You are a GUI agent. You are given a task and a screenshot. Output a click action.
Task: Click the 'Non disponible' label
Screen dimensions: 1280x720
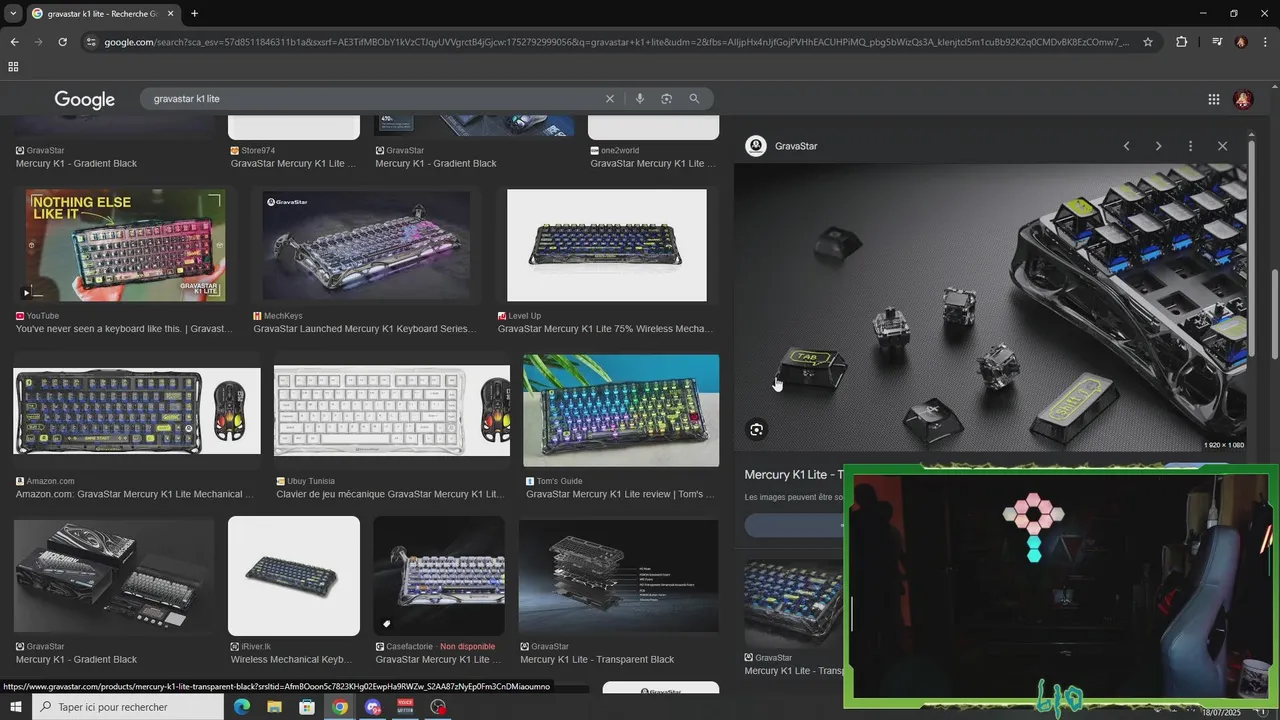[x=467, y=647]
